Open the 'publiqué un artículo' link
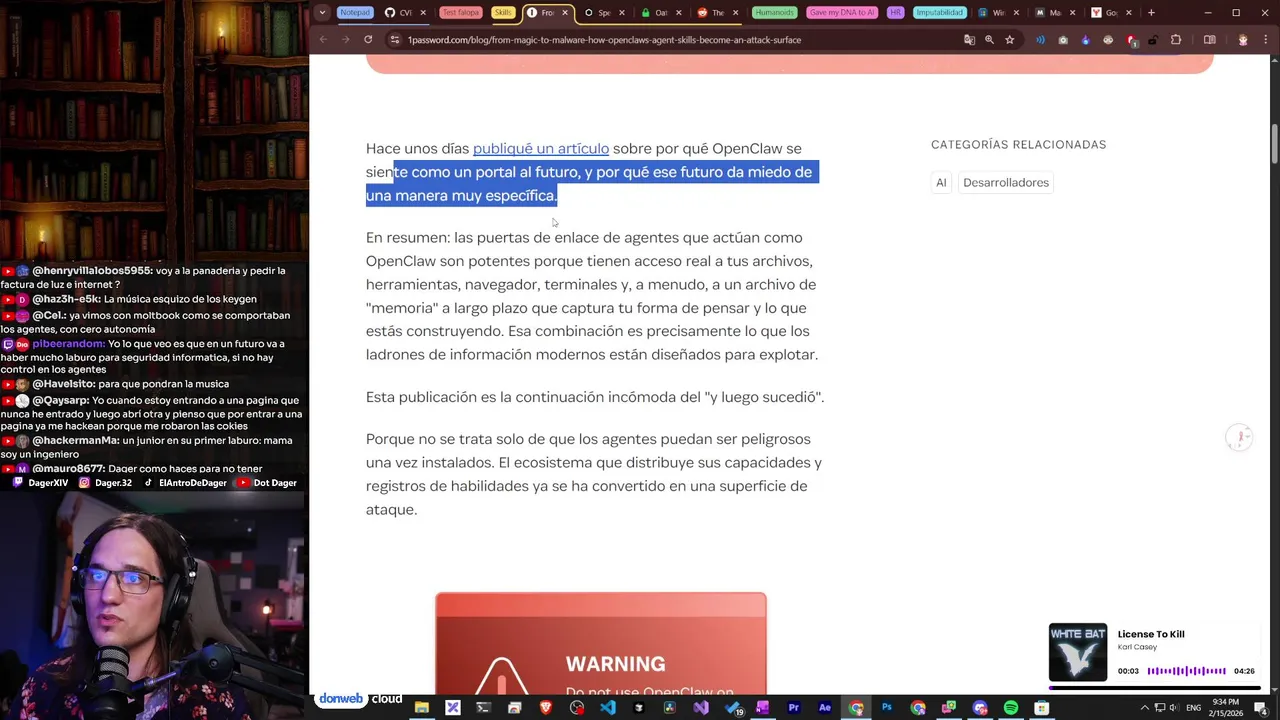 click(x=541, y=148)
